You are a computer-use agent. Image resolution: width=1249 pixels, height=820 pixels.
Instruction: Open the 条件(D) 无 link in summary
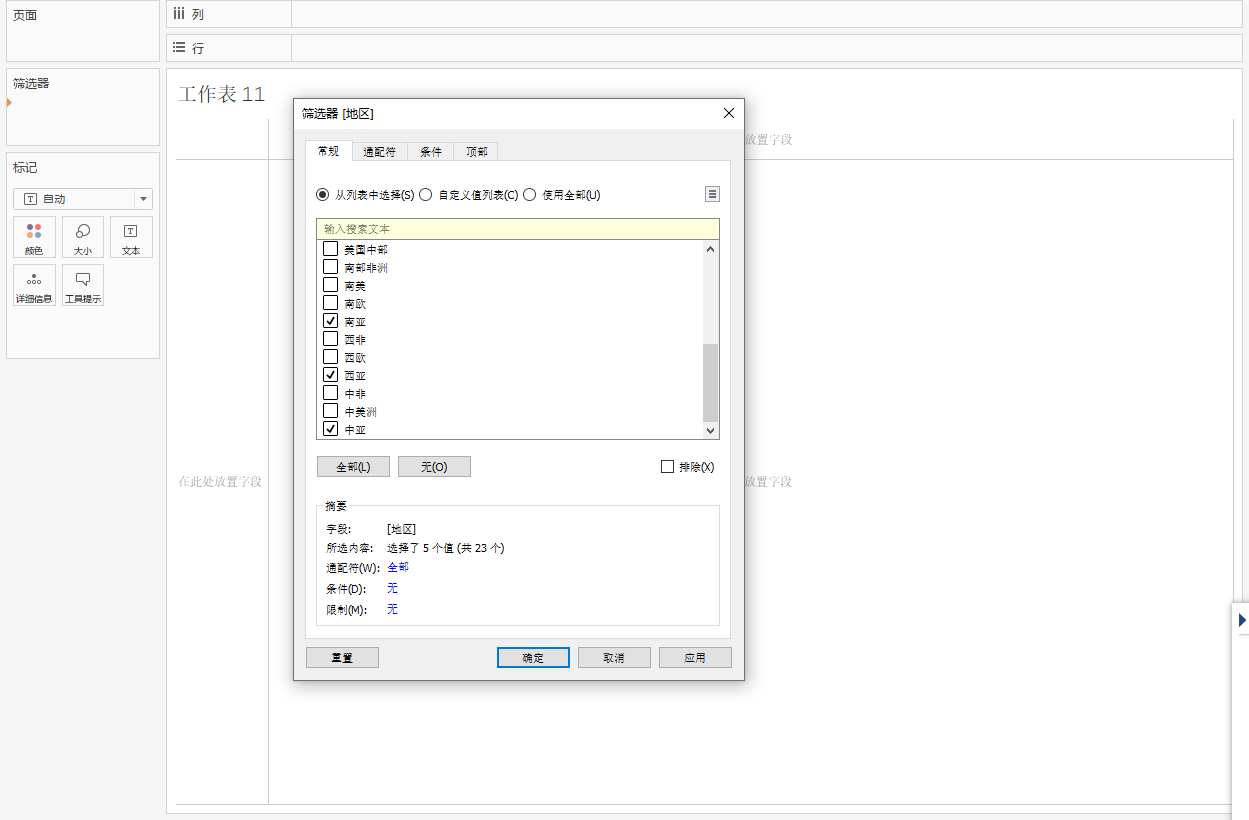click(392, 588)
